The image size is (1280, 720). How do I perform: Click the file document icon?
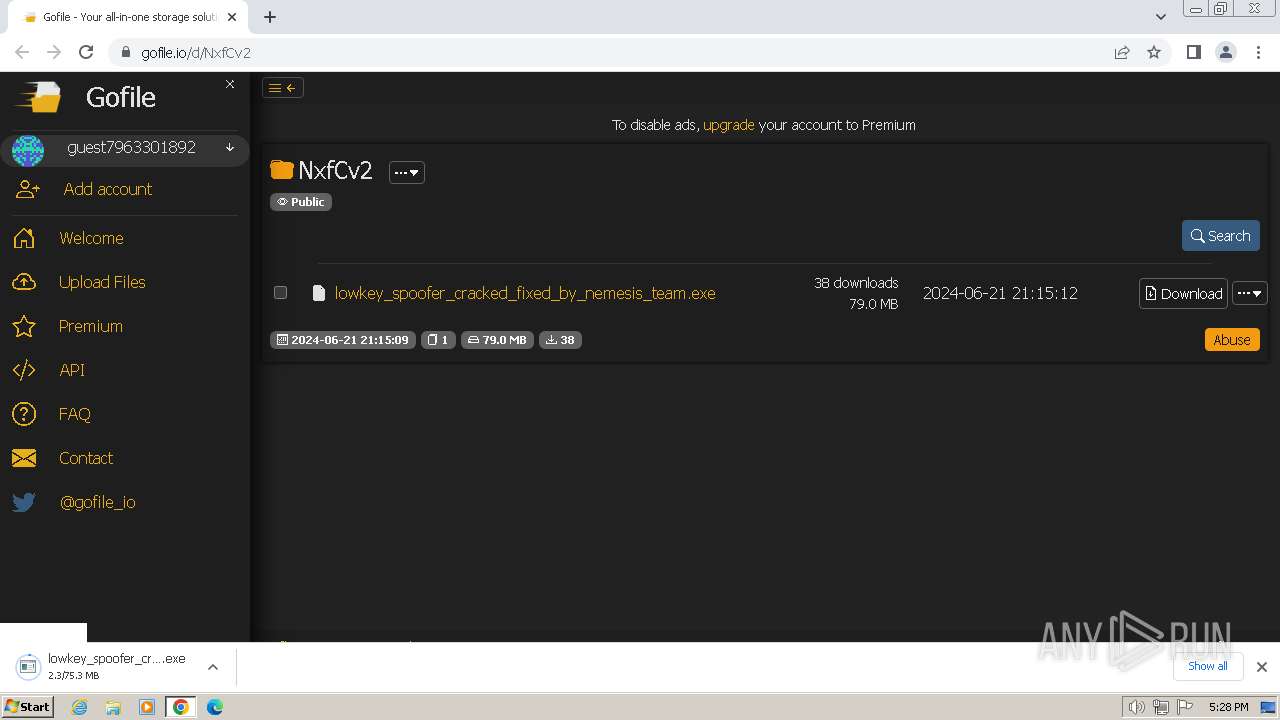coord(319,293)
